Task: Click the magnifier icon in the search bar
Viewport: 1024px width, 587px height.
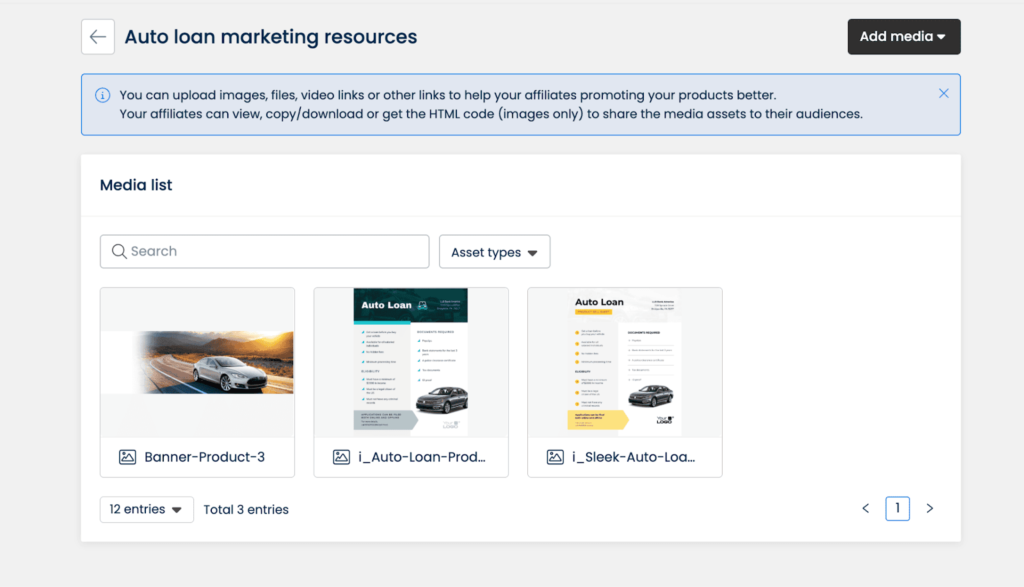Action: (x=119, y=251)
